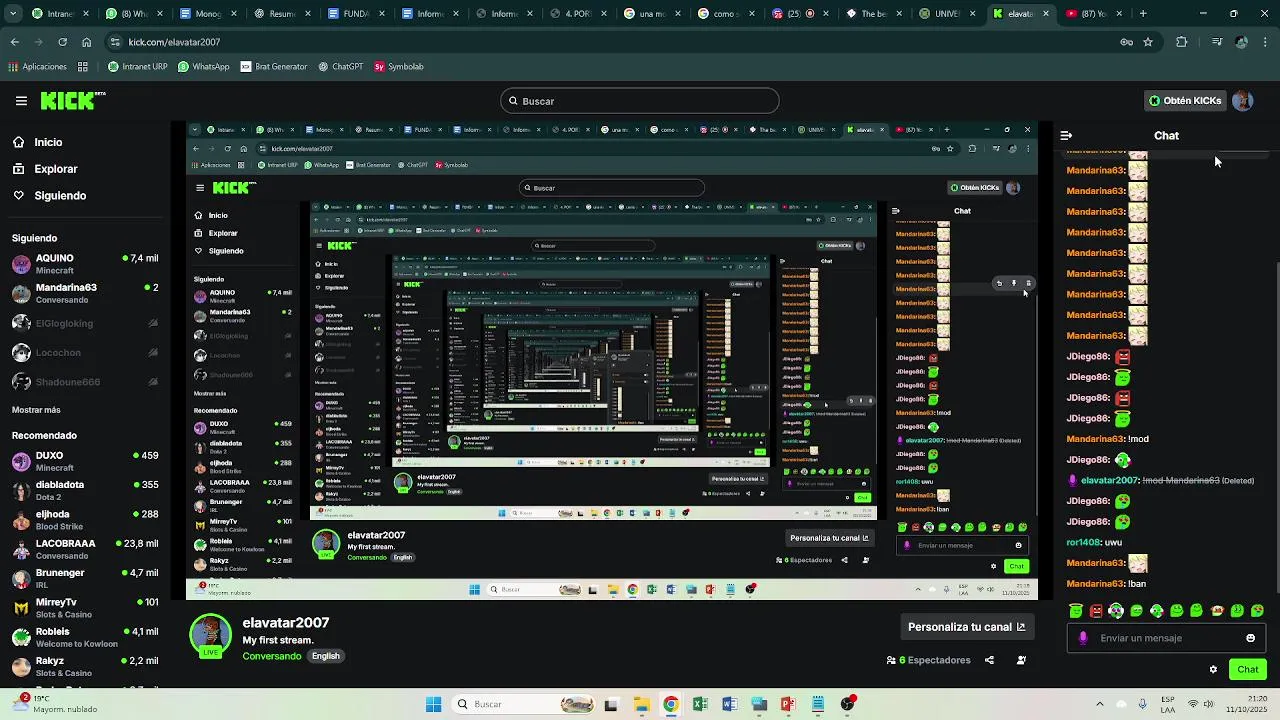This screenshot has width=1280, height=720.
Task: Open the Aplicaciones bookmark shortcut
Action: (x=38, y=67)
